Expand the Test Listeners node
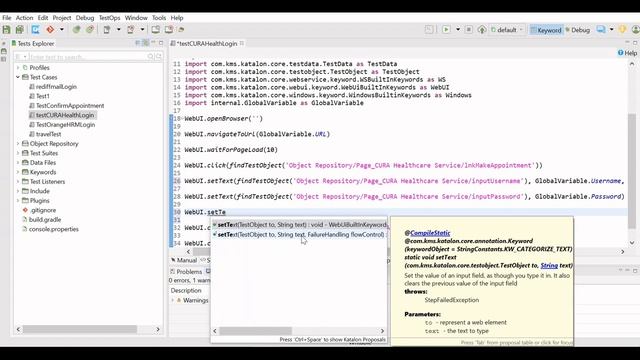Screen dimensions: 640x360 [18, 181]
